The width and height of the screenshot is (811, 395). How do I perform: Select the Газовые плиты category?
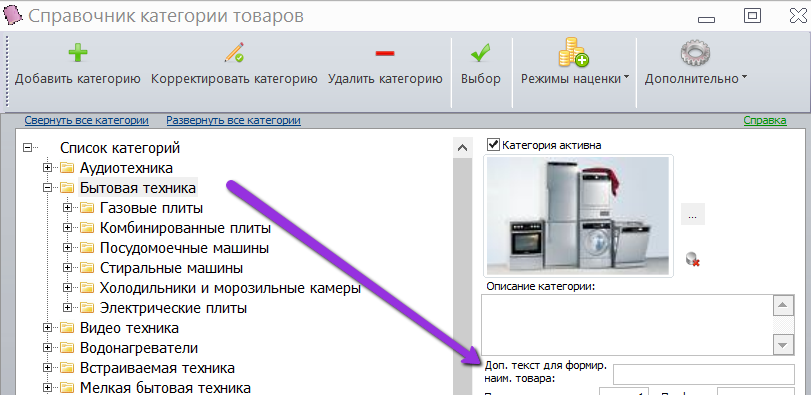[x=152, y=208]
